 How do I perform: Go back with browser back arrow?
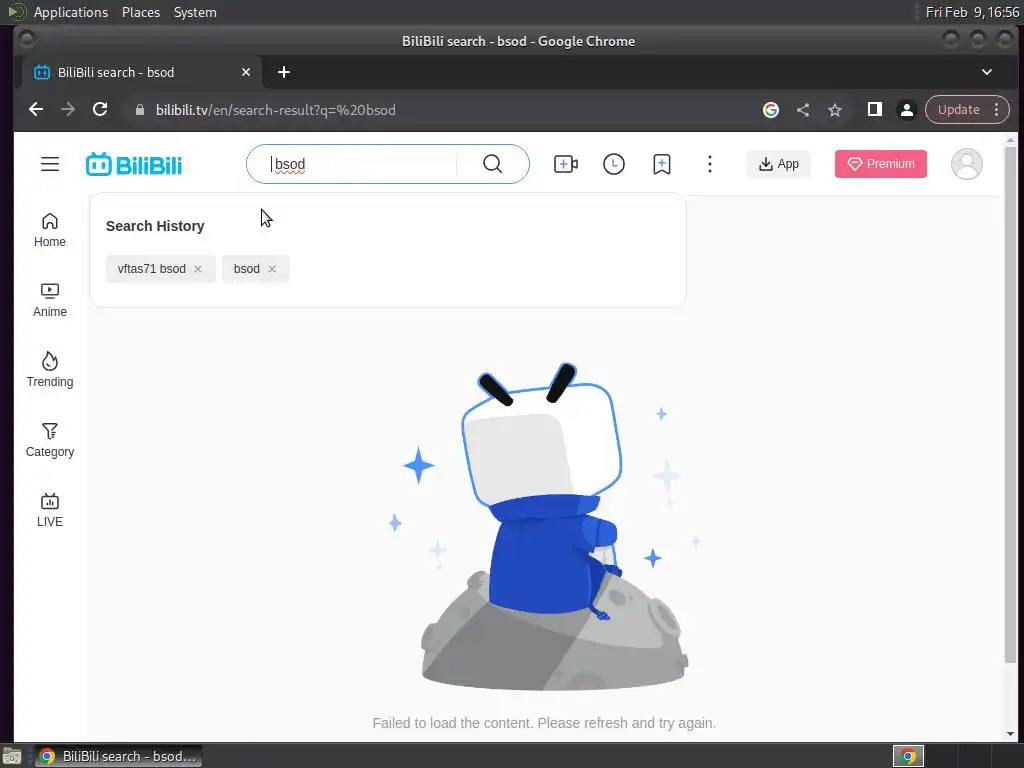(x=36, y=110)
